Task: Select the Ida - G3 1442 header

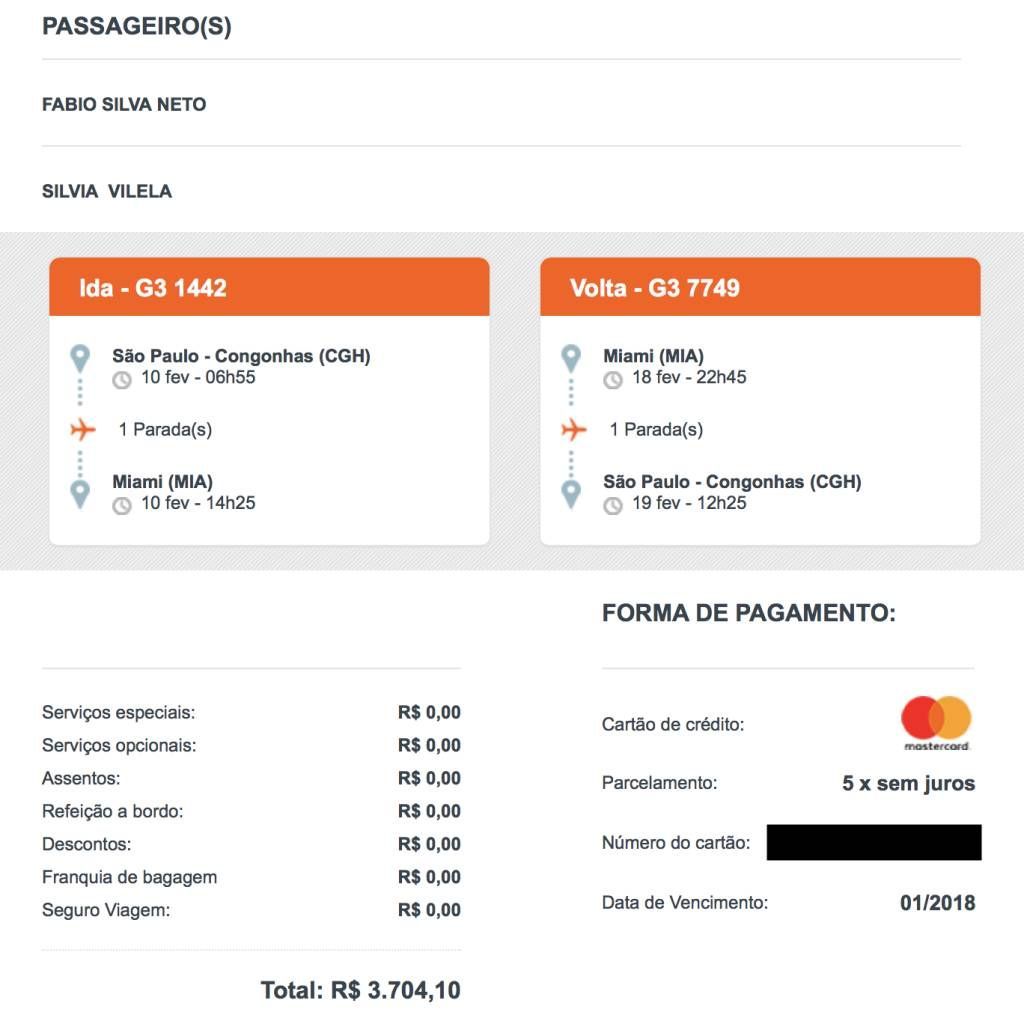Action: coord(153,288)
